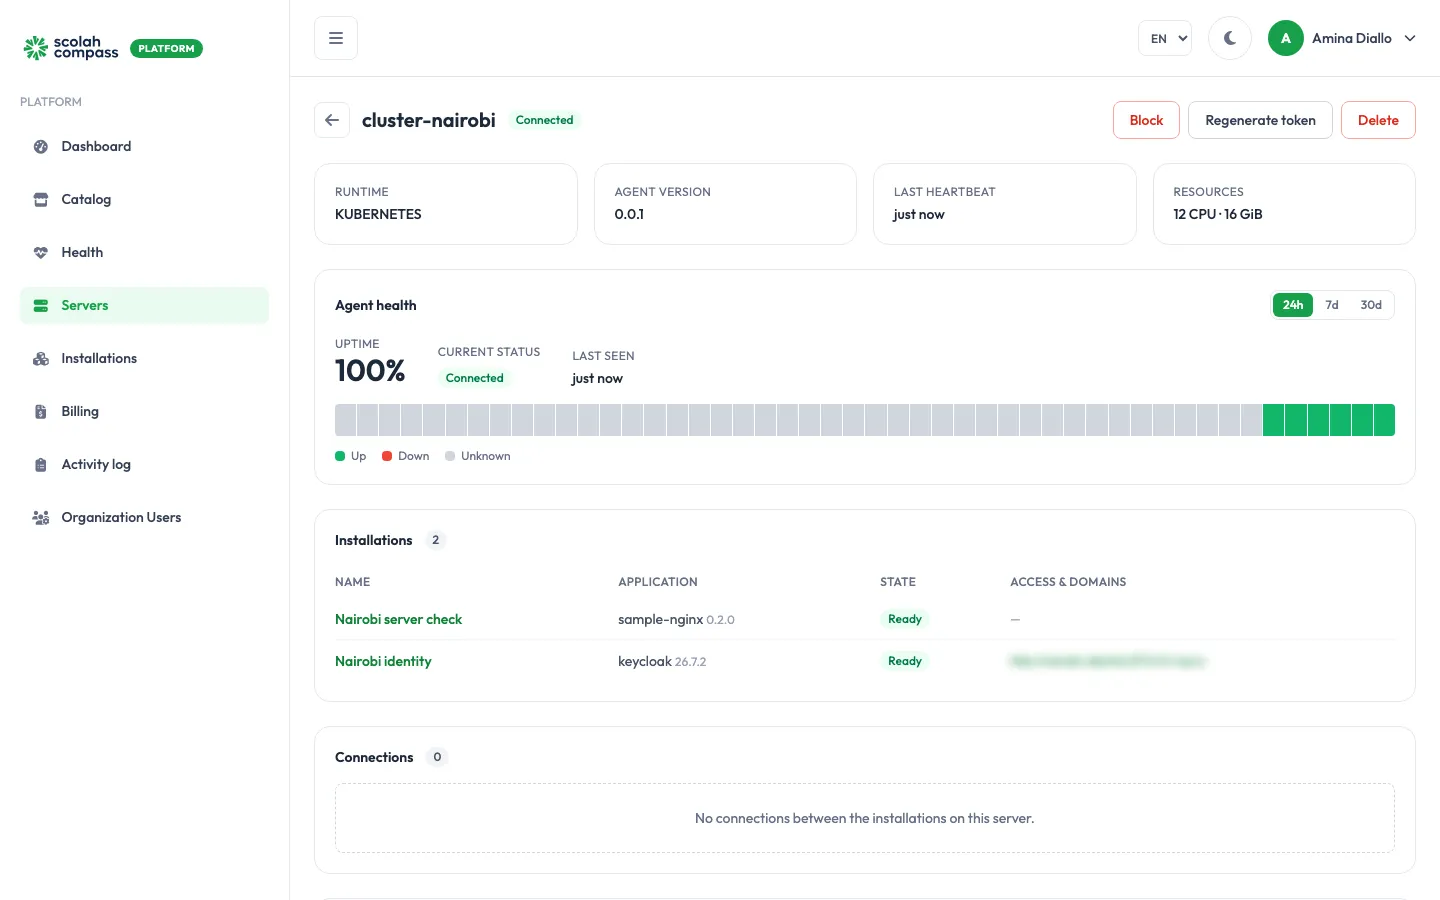The width and height of the screenshot is (1440, 900).
Task: Click the Amina Diallo avatar
Action: (x=1286, y=38)
